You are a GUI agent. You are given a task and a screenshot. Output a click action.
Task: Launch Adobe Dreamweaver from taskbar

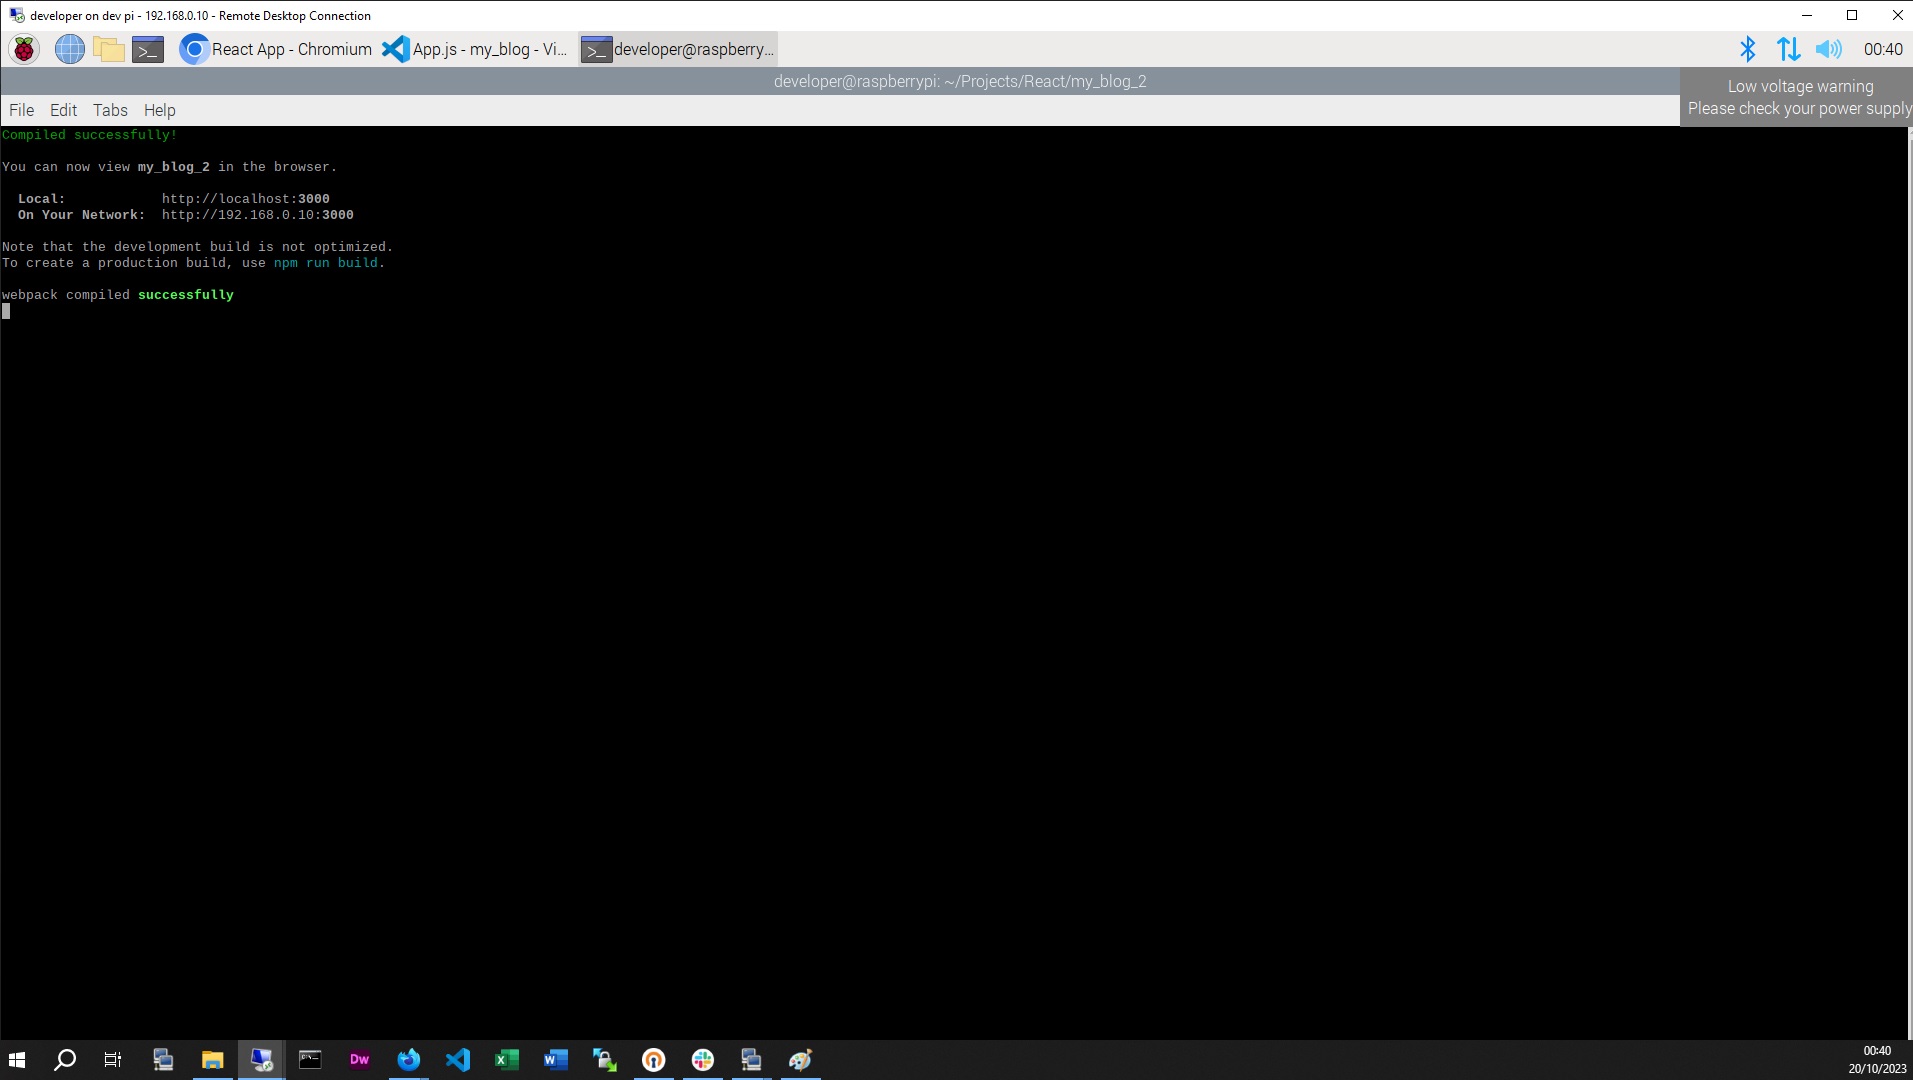pos(359,1060)
